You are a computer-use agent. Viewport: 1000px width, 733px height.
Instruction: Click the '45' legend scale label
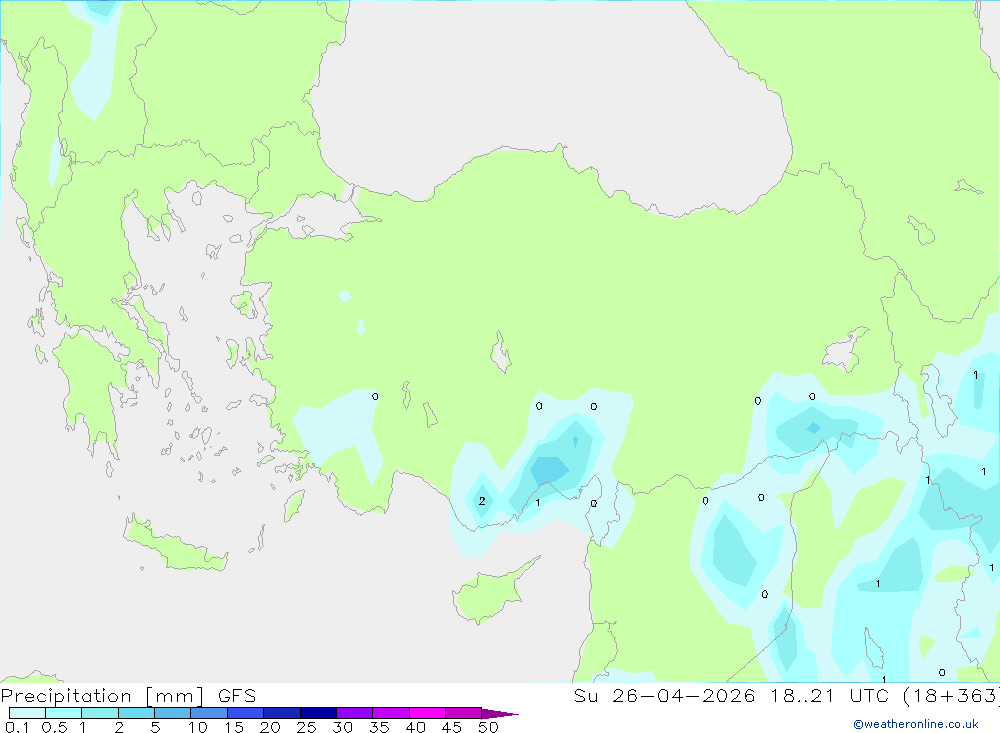point(452,727)
